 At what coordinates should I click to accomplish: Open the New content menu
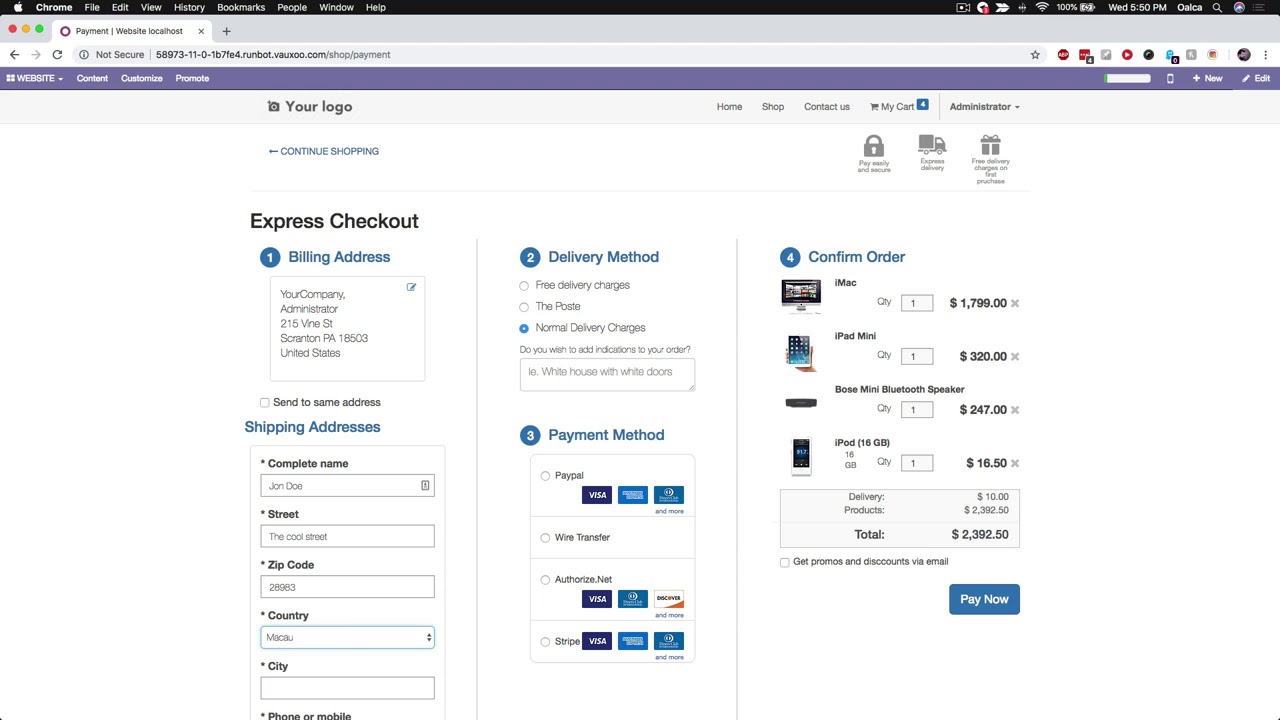click(x=1207, y=78)
